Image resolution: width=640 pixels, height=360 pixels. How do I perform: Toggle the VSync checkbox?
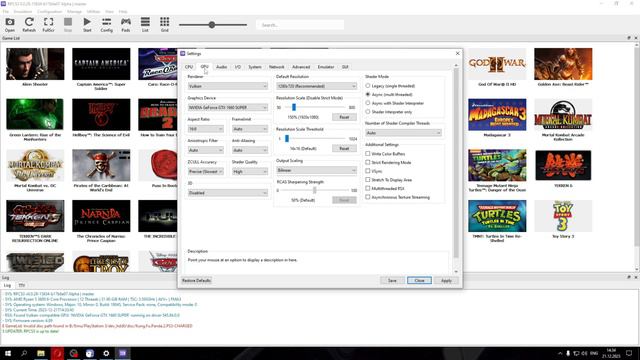[368, 171]
